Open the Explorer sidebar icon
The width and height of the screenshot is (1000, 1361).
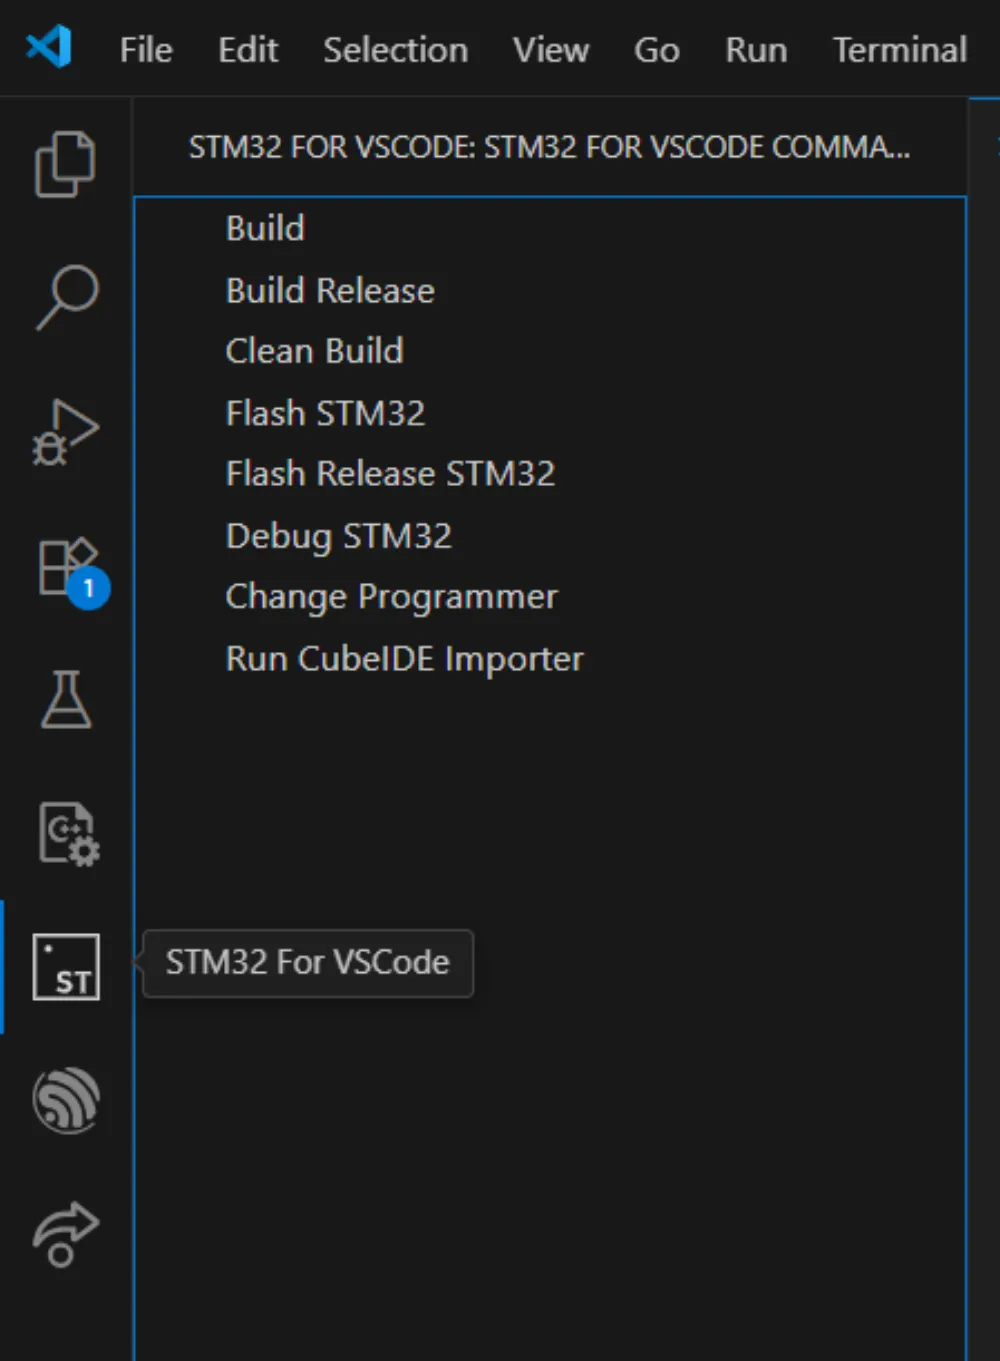(x=65, y=165)
